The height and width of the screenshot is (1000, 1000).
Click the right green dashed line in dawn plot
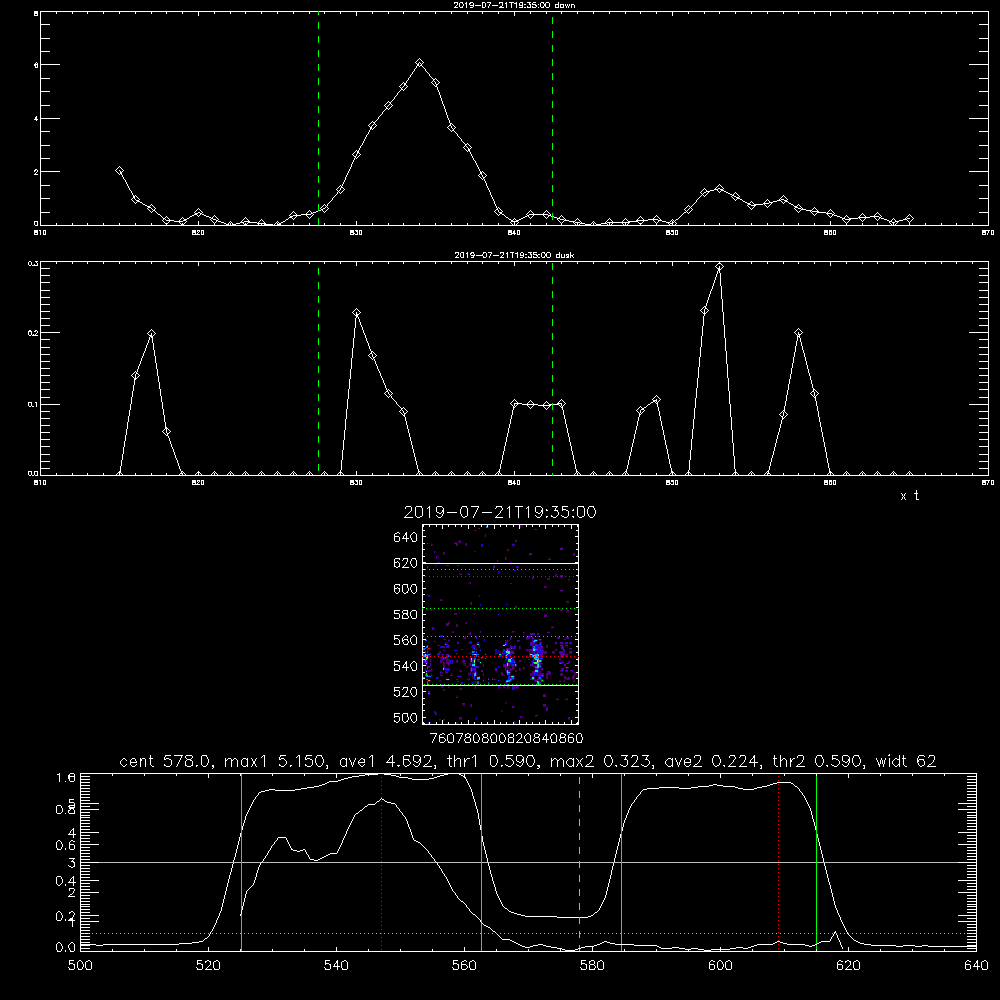(552, 118)
